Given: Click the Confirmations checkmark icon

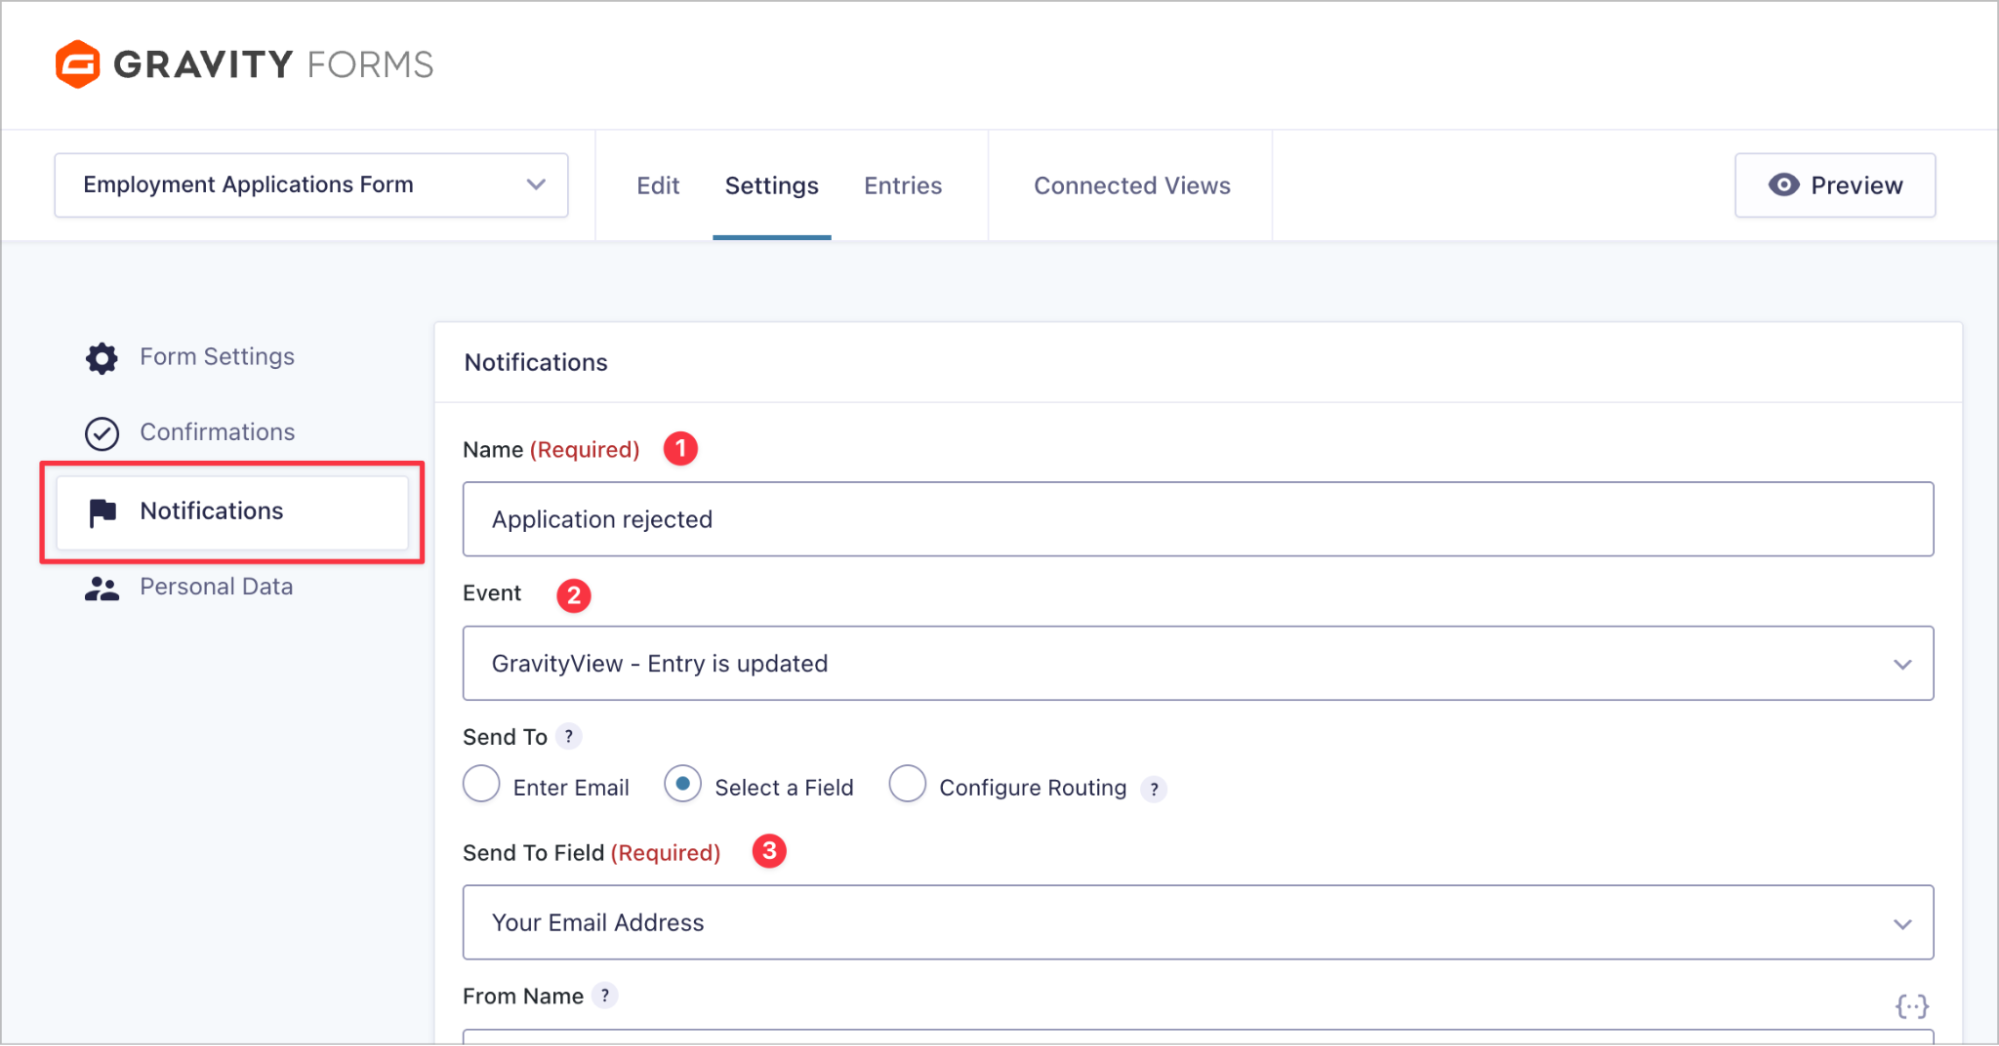Looking at the screenshot, I should (102, 434).
